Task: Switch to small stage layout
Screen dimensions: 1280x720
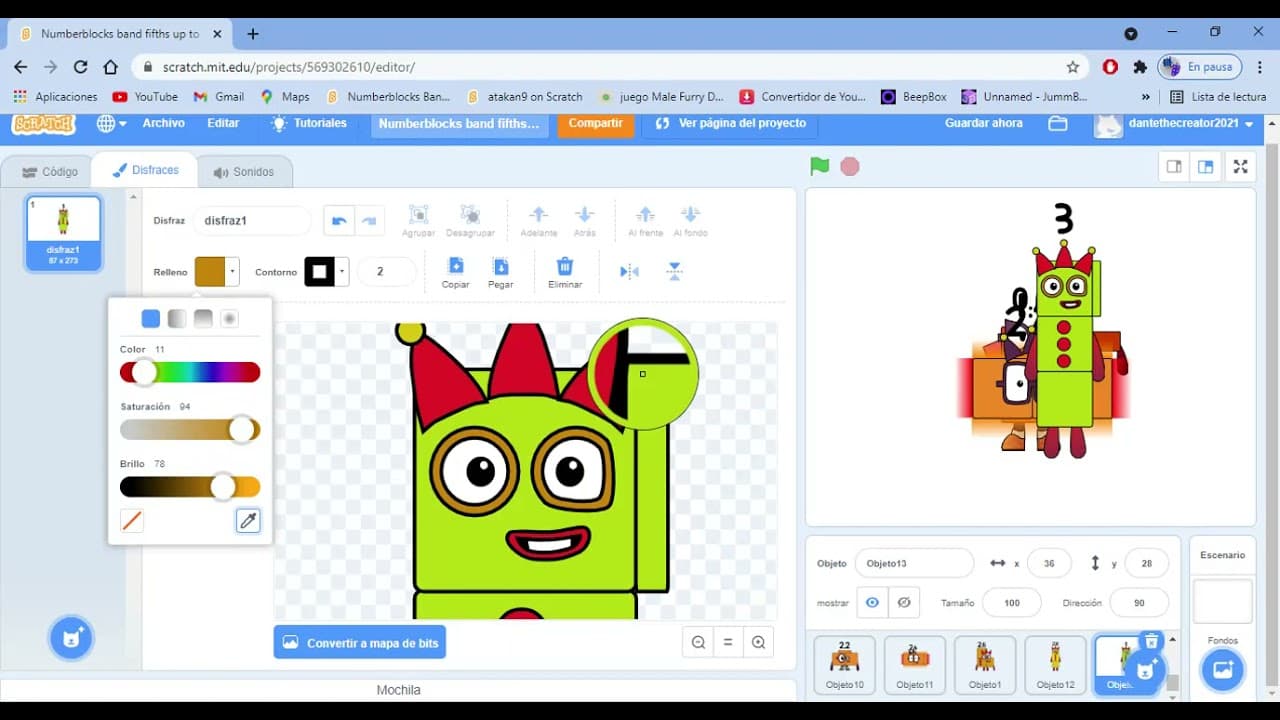Action: 1174,167
